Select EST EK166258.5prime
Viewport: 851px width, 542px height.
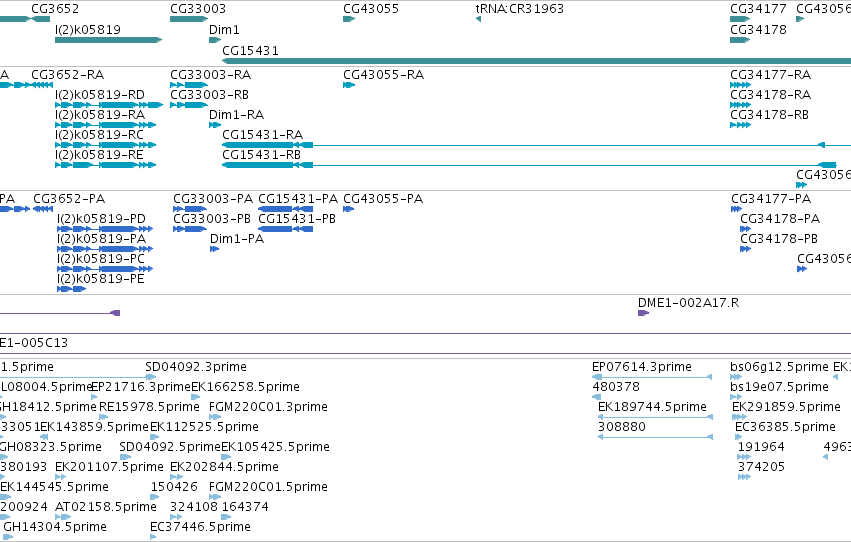tap(196, 397)
